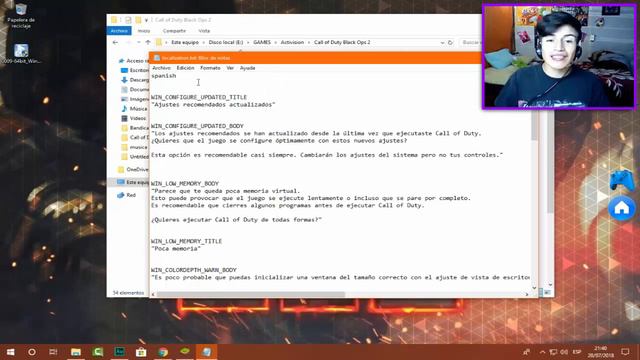Image resolution: width=640 pixels, height=360 pixels.
Task: Open the Archivo menu in Notepad
Action: click(161, 68)
